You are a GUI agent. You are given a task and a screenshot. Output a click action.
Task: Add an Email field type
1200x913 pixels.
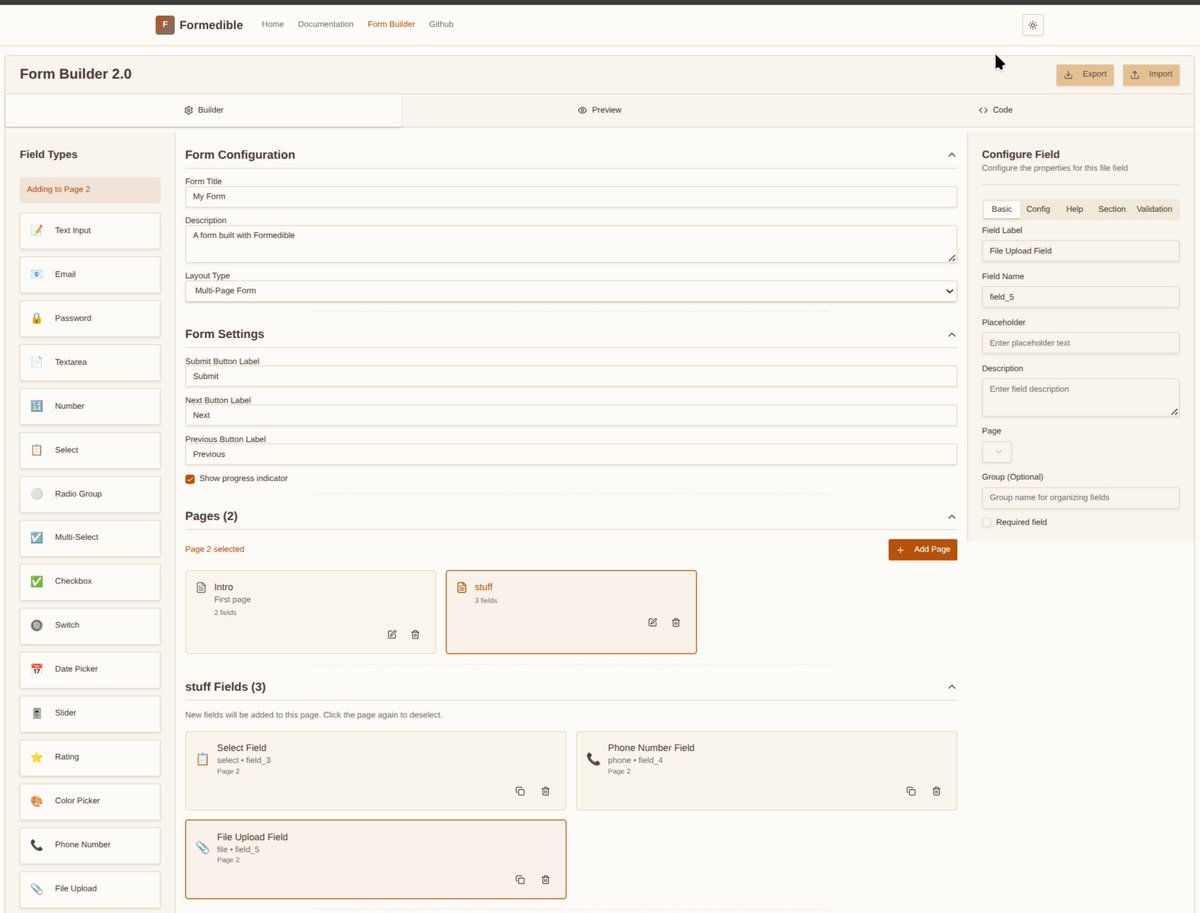click(90, 274)
